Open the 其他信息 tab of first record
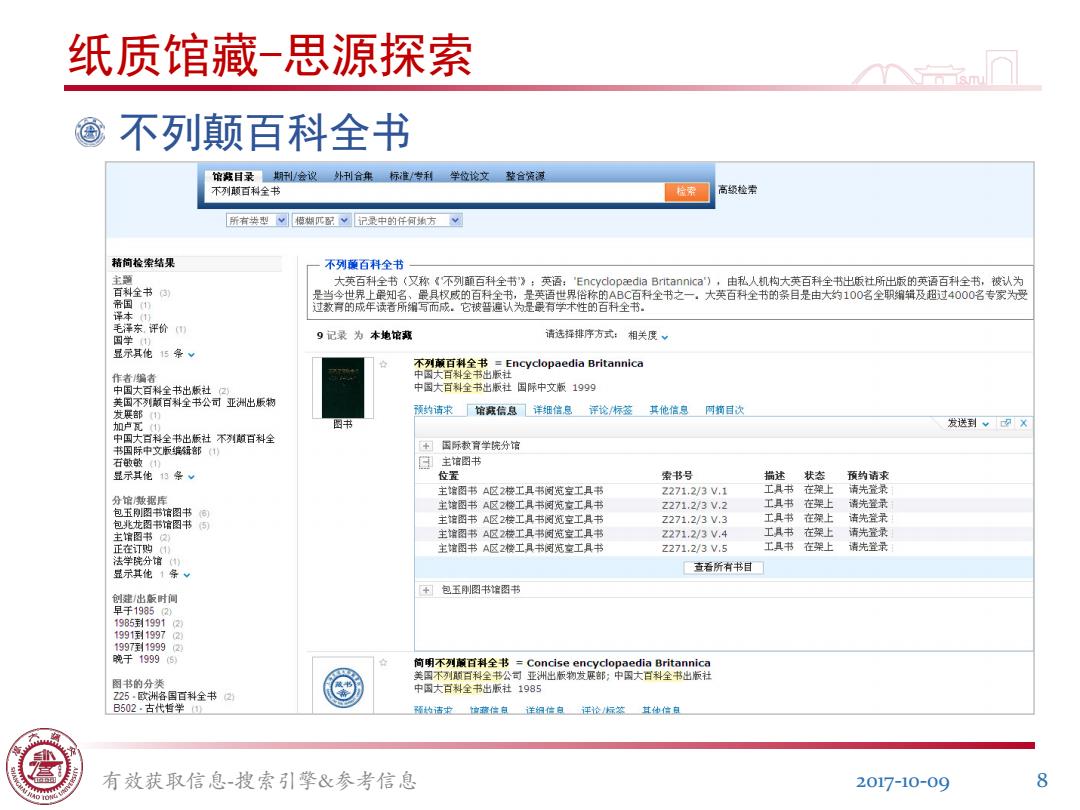 (669, 410)
